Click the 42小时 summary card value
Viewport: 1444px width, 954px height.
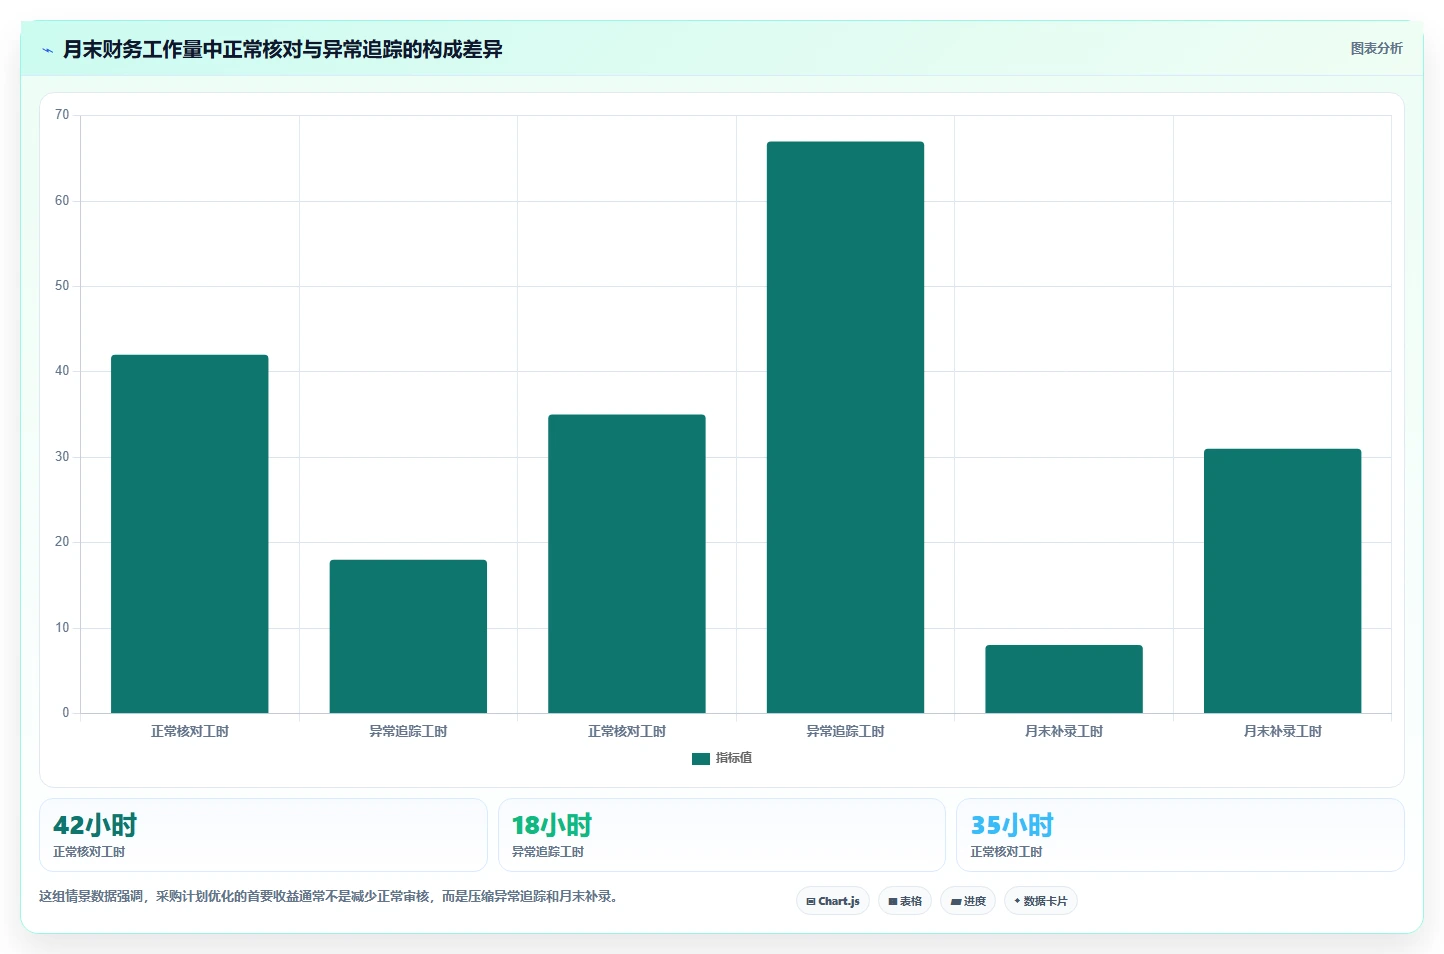coord(95,825)
